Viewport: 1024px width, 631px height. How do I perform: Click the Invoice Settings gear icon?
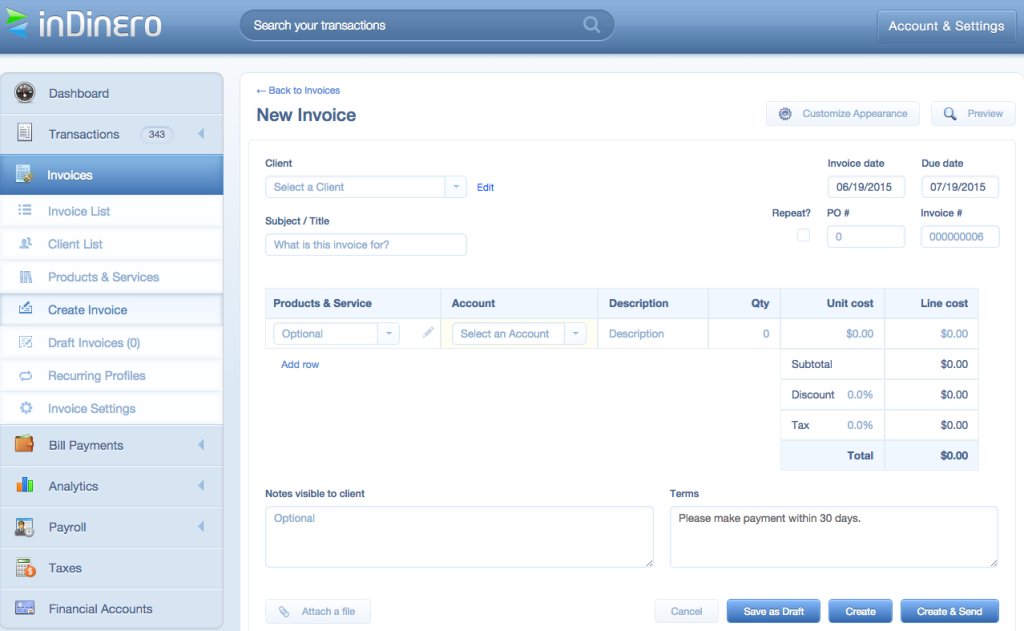click(x=25, y=408)
